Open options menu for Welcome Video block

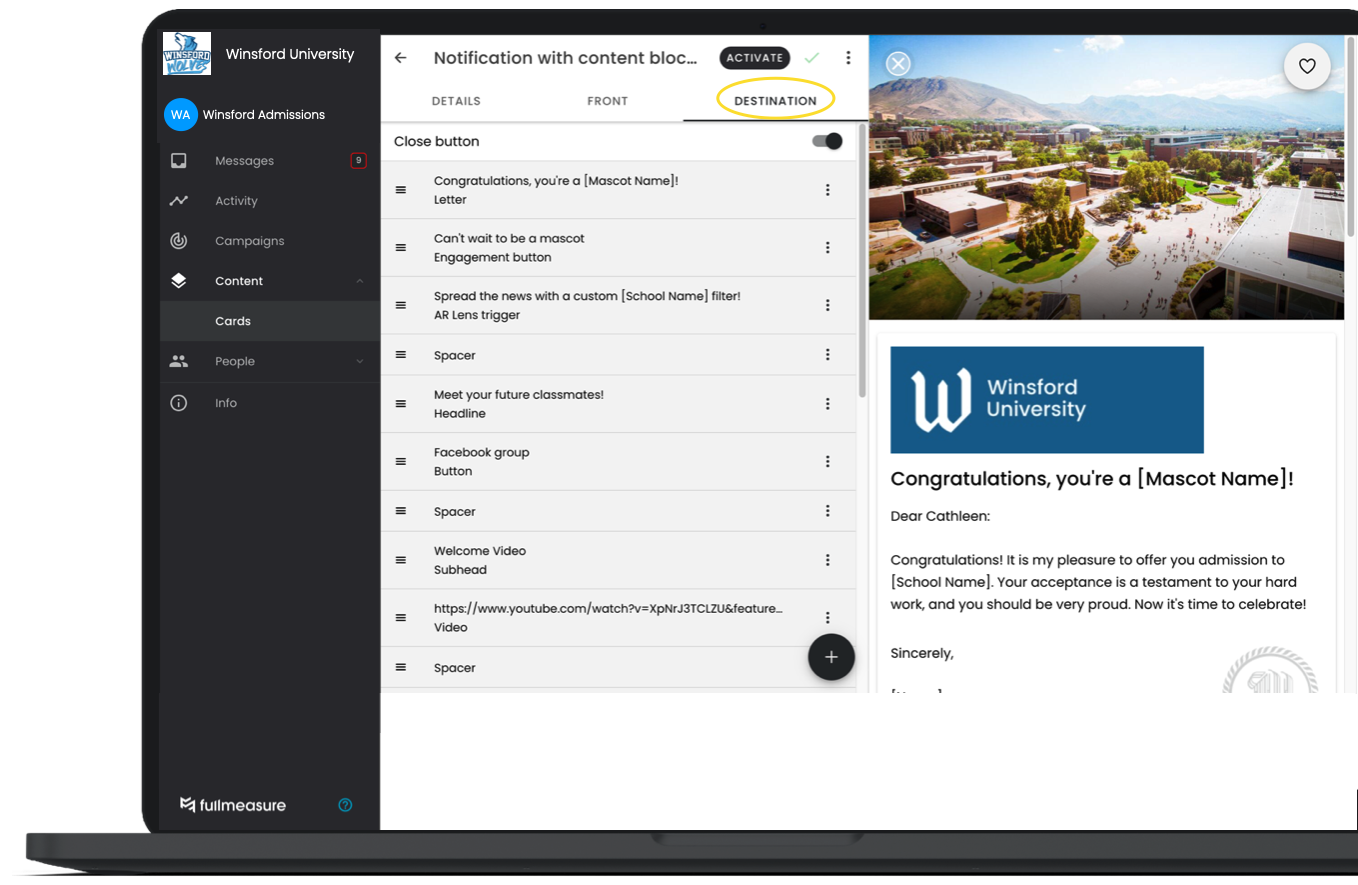[x=827, y=560]
